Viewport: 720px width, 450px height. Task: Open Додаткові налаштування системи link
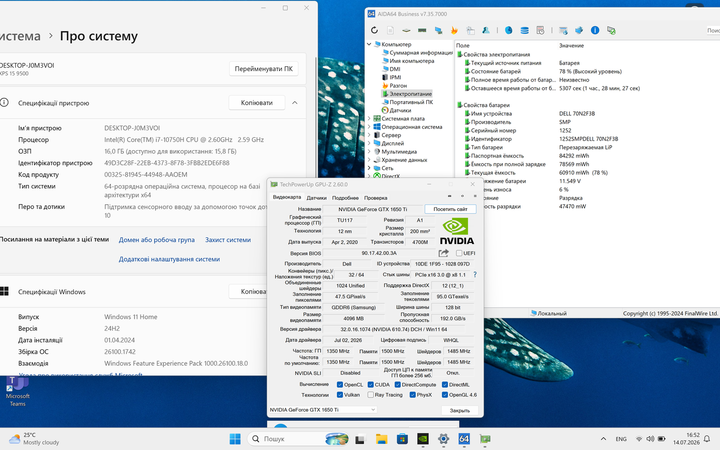[169, 259]
